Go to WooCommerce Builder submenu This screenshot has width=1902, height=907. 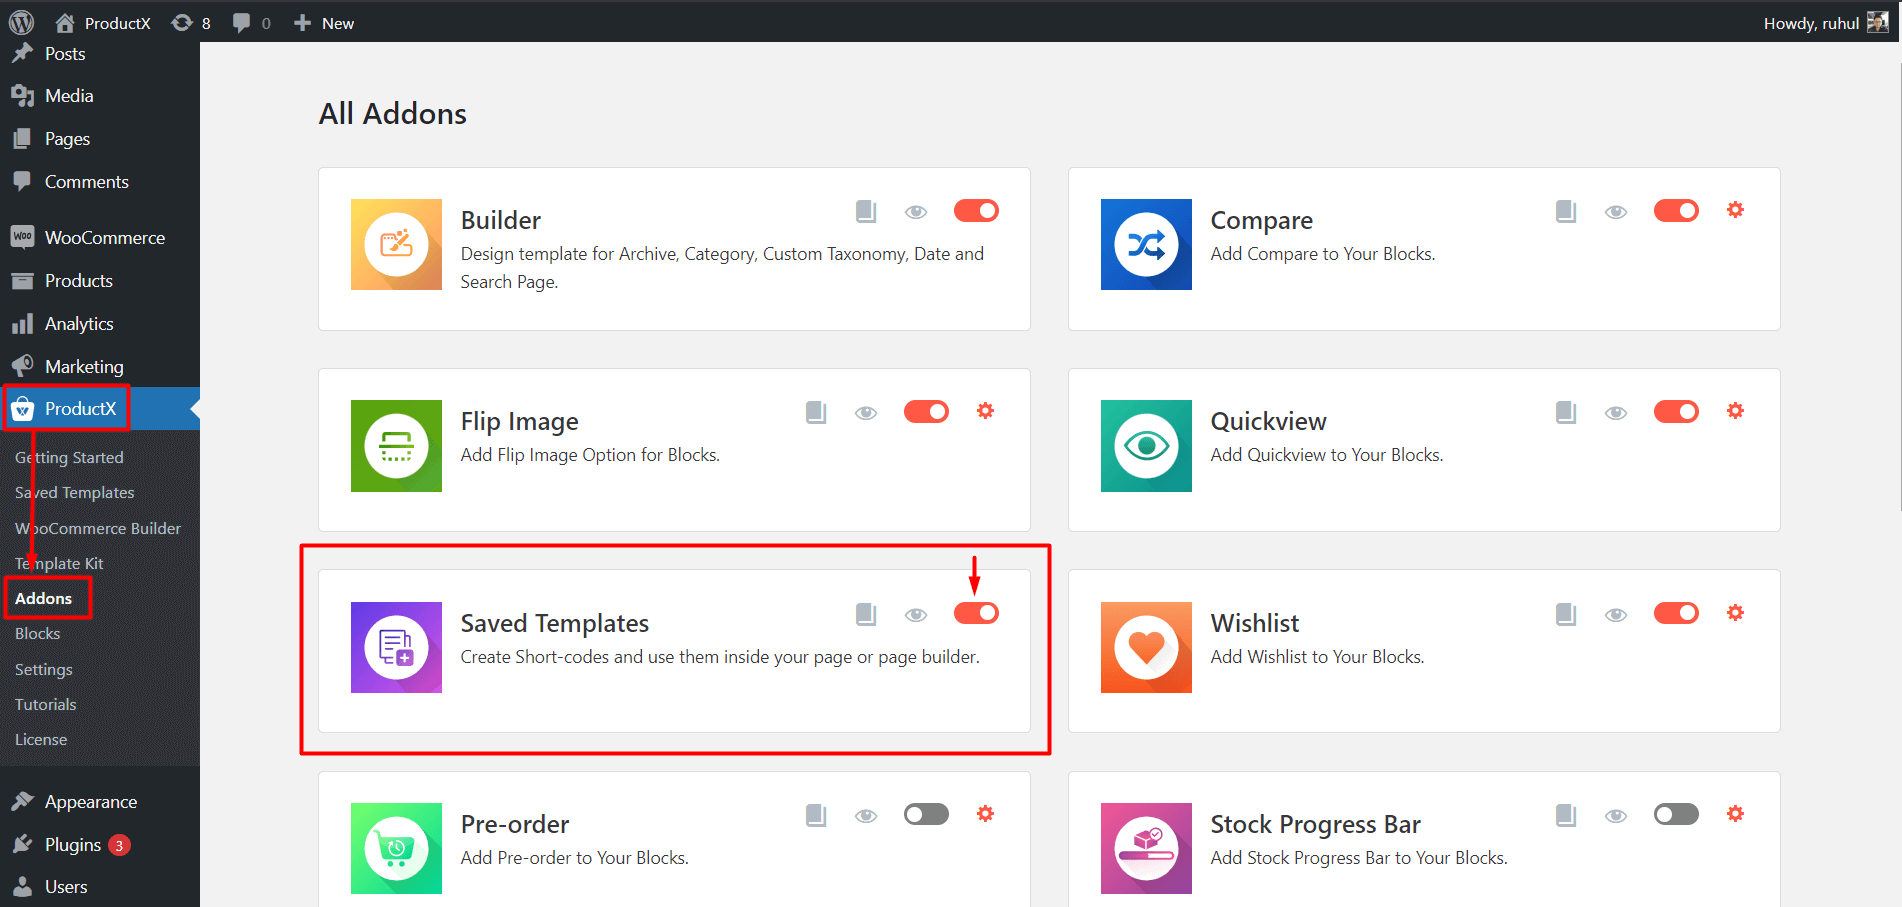[100, 529]
